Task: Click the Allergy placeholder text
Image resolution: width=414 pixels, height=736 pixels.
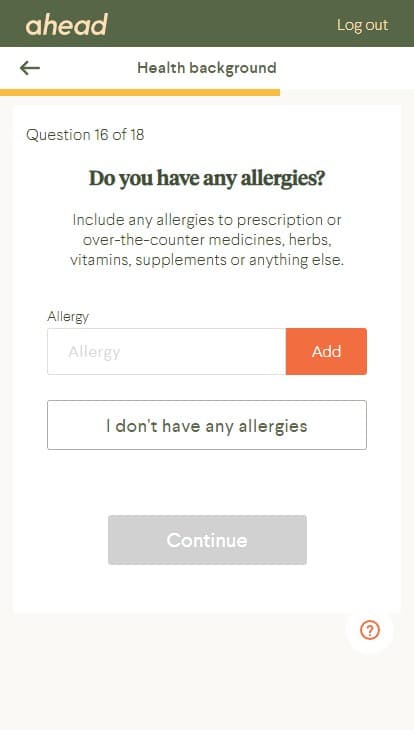Action: [x=94, y=352]
